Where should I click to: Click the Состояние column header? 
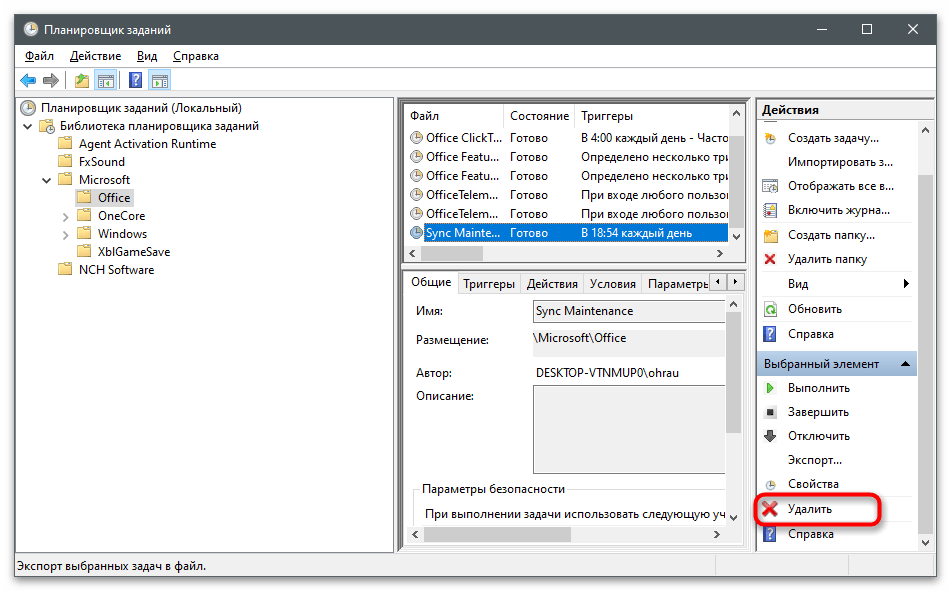coord(539,116)
